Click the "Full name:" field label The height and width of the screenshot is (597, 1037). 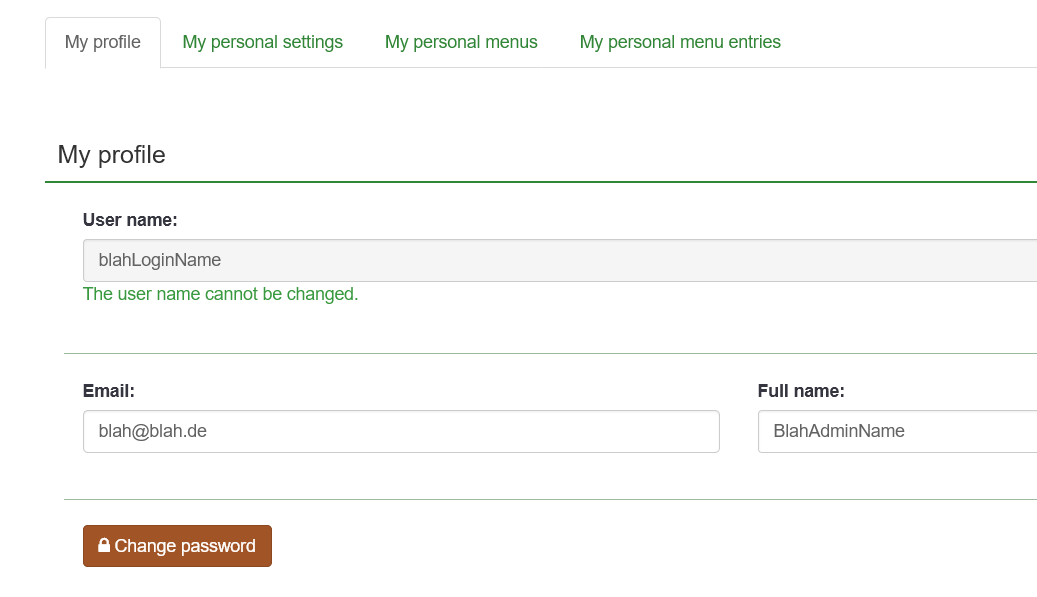click(801, 391)
